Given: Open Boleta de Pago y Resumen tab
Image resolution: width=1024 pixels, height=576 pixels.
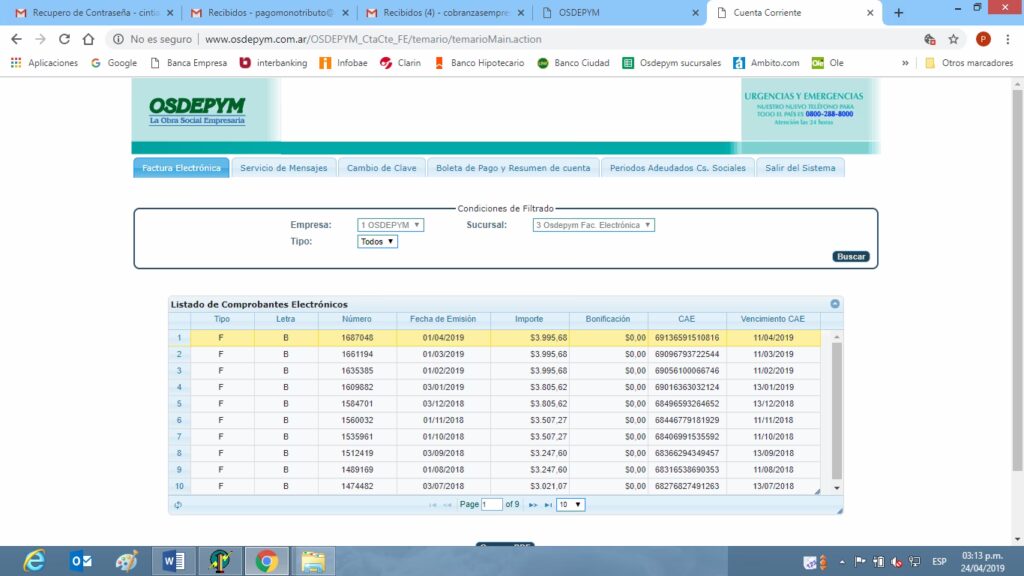Looking at the screenshot, I should [513, 168].
